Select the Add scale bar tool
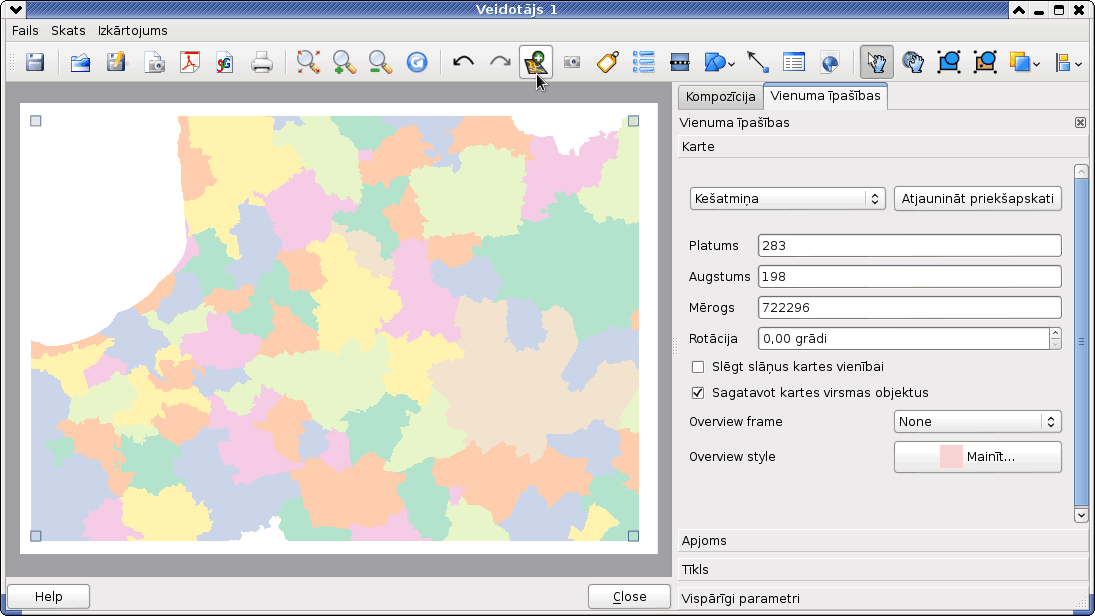 pos(679,62)
